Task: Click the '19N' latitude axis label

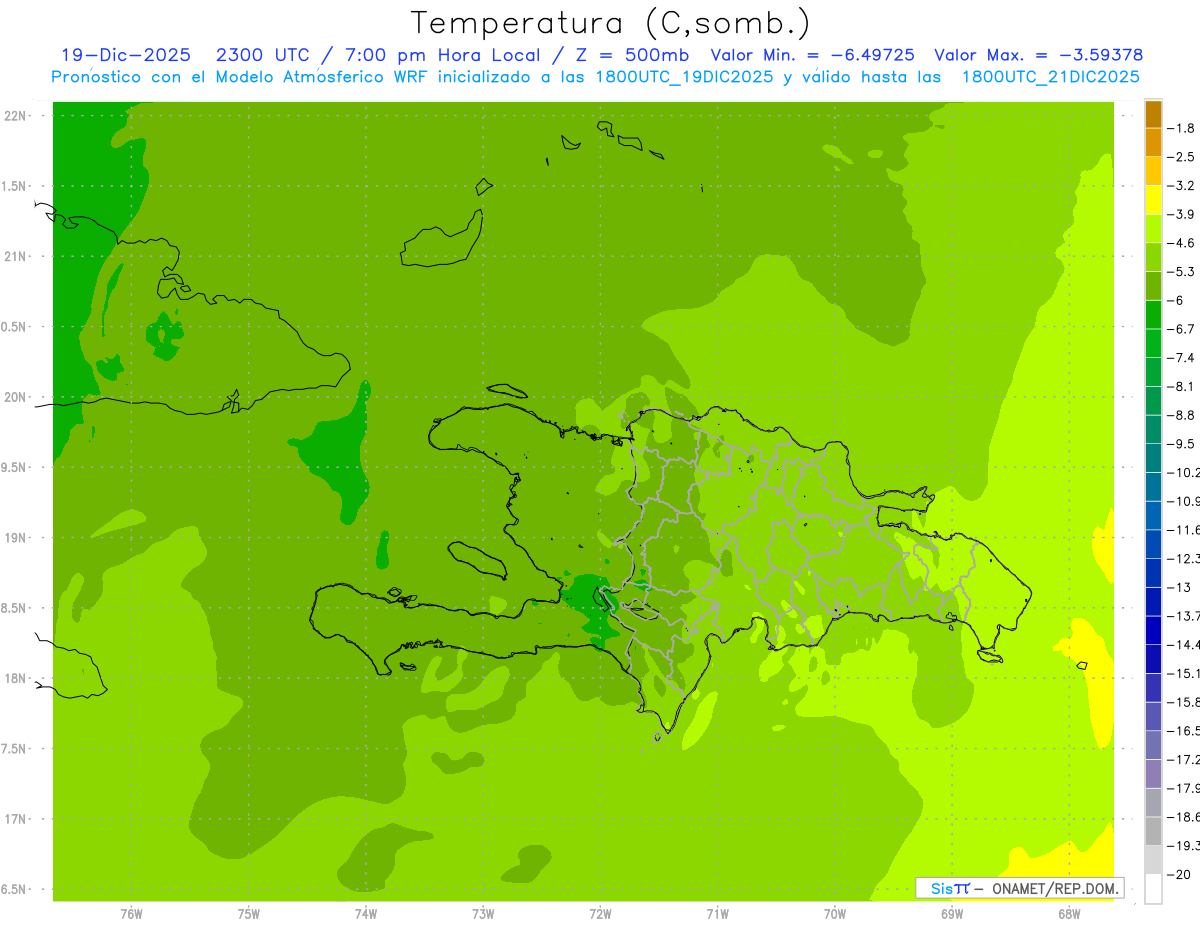Action: point(14,538)
